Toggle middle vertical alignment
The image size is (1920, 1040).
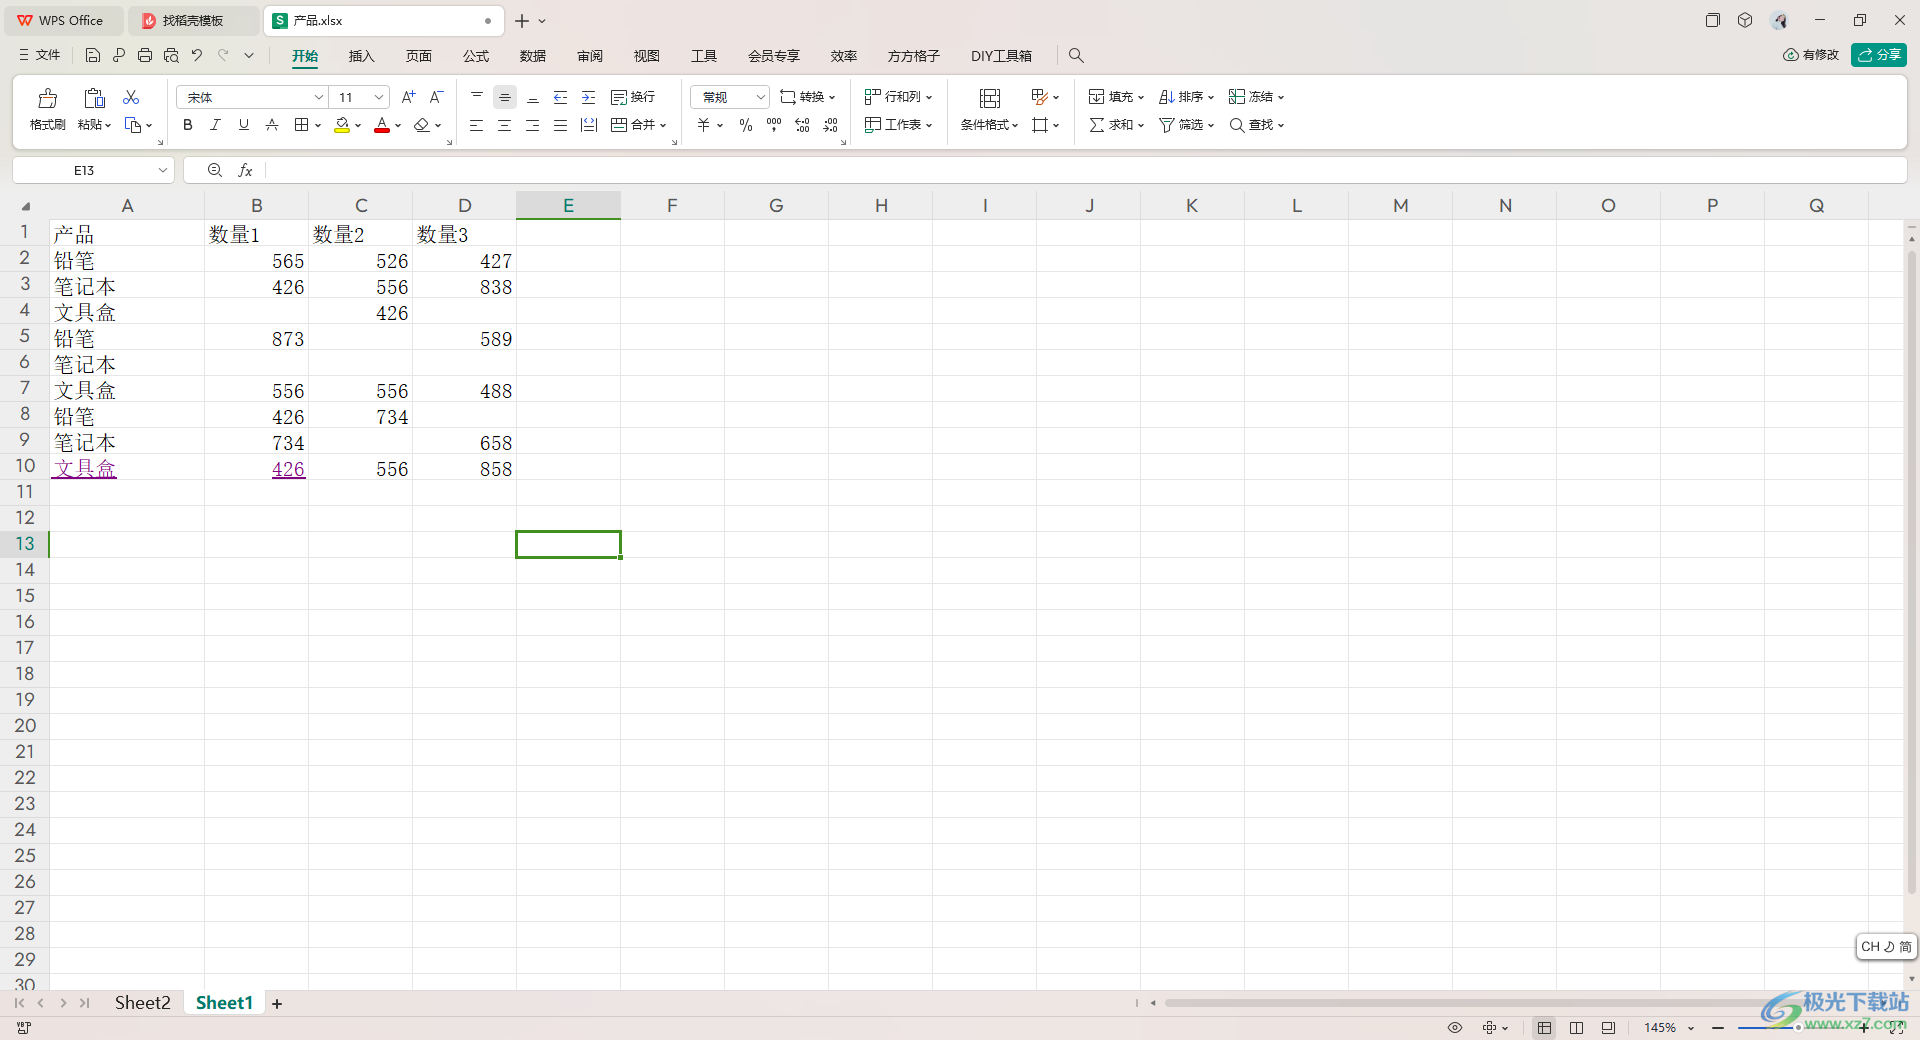point(505,97)
